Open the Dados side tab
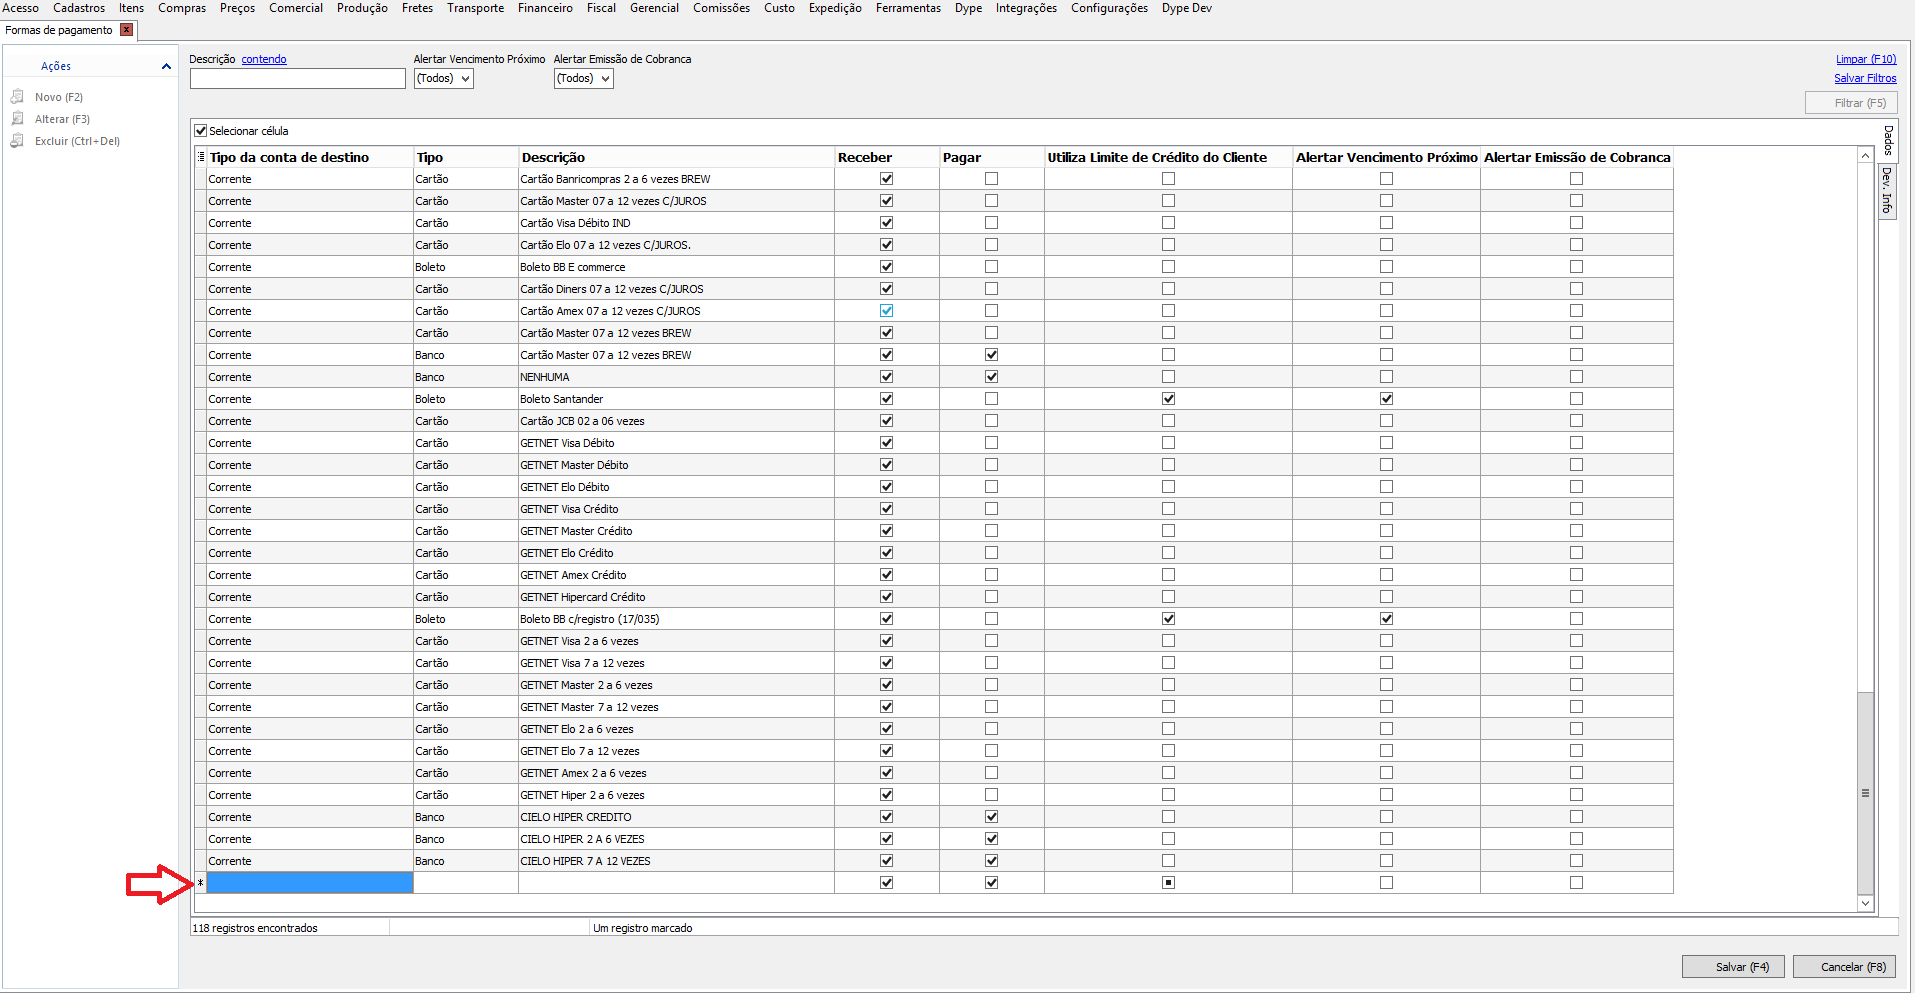The width and height of the screenshot is (1915, 993). tap(1888, 140)
